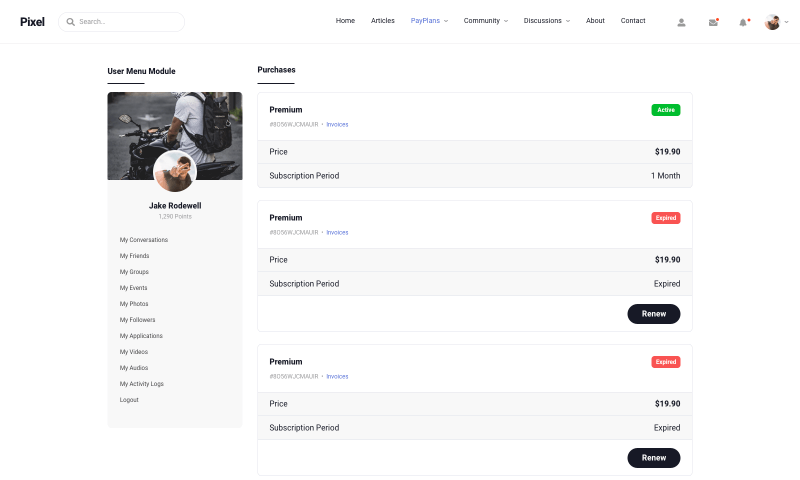Image resolution: width=800 pixels, height=480 pixels.
Task: Open the Home menu item
Action: [345, 21]
